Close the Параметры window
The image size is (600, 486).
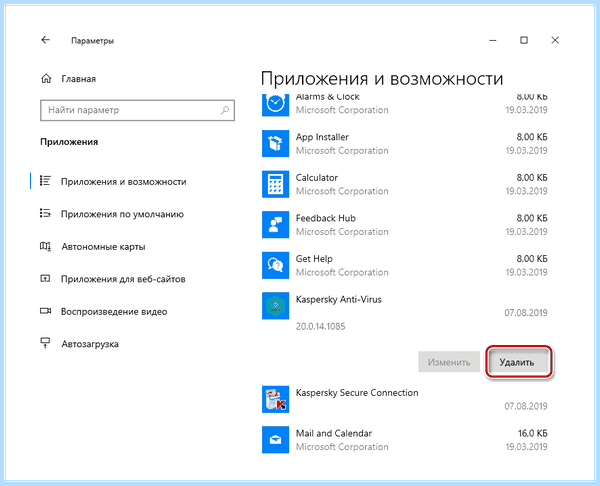pos(555,40)
